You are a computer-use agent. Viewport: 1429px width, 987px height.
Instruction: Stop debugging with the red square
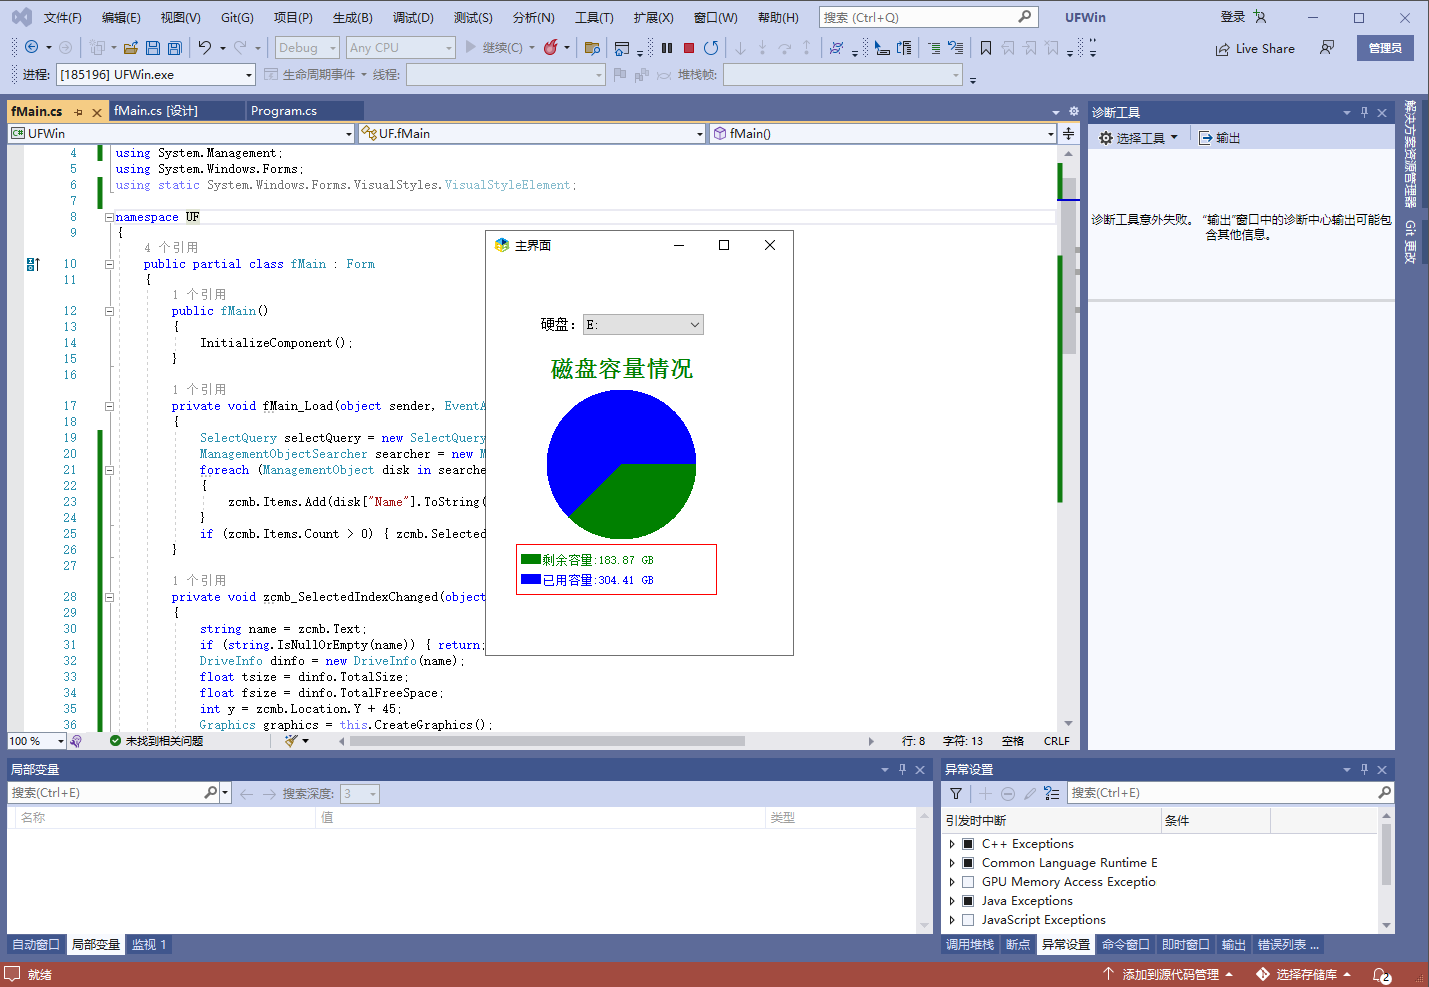coord(689,47)
